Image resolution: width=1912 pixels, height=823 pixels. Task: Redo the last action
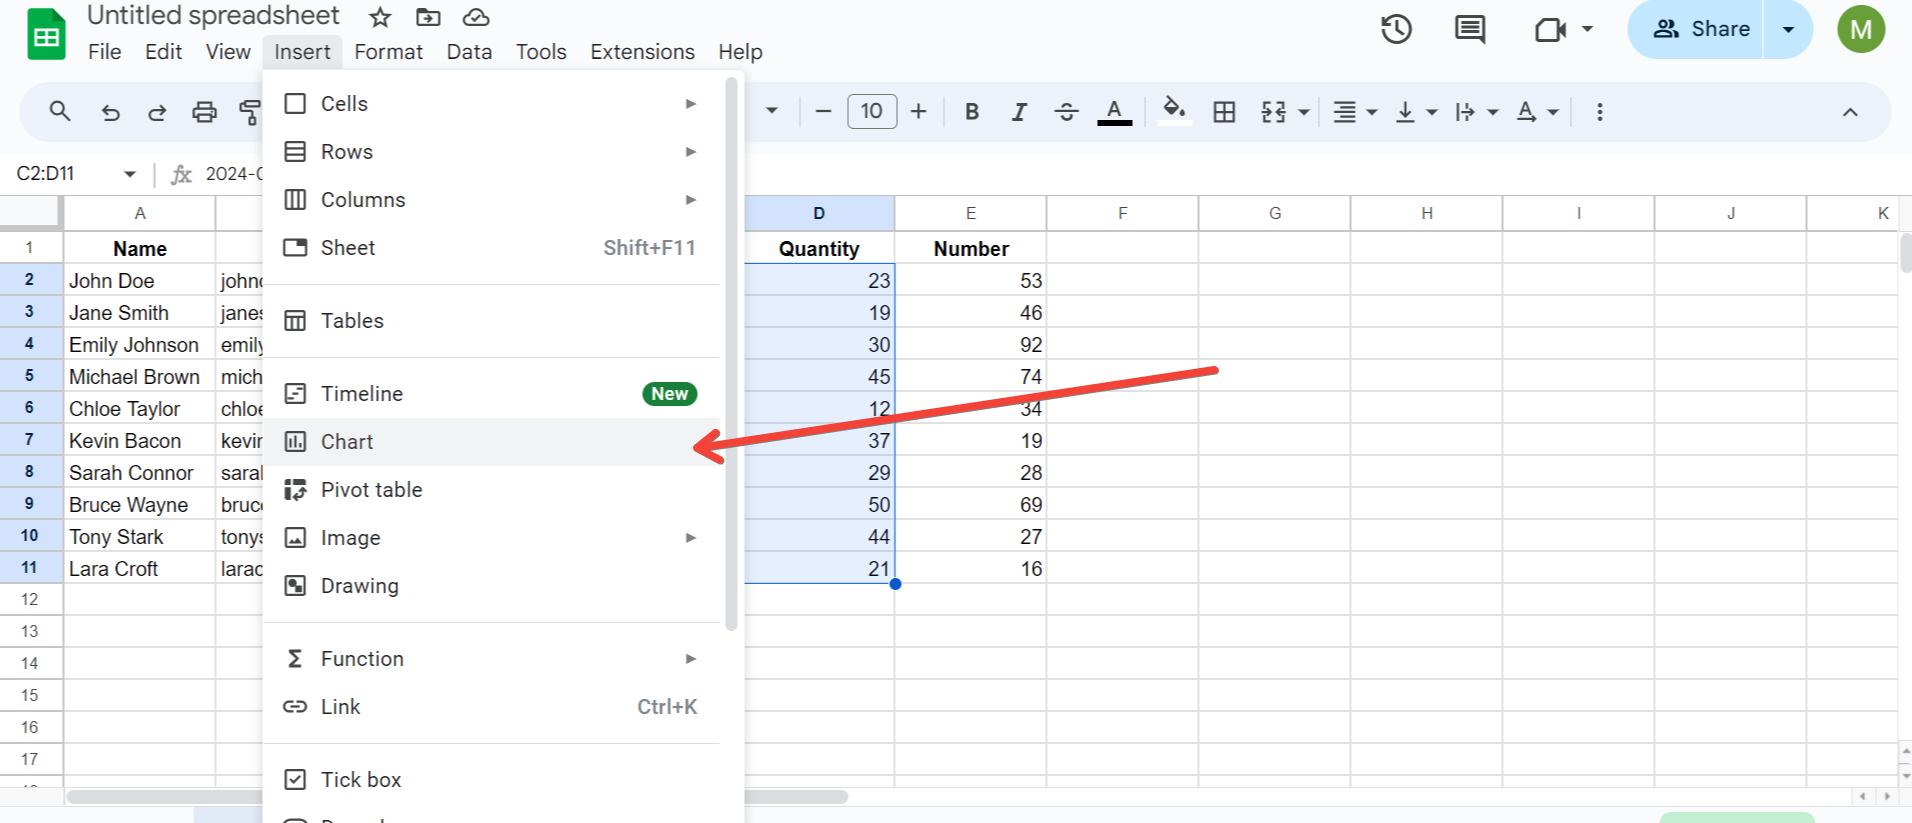pos(157,112)
